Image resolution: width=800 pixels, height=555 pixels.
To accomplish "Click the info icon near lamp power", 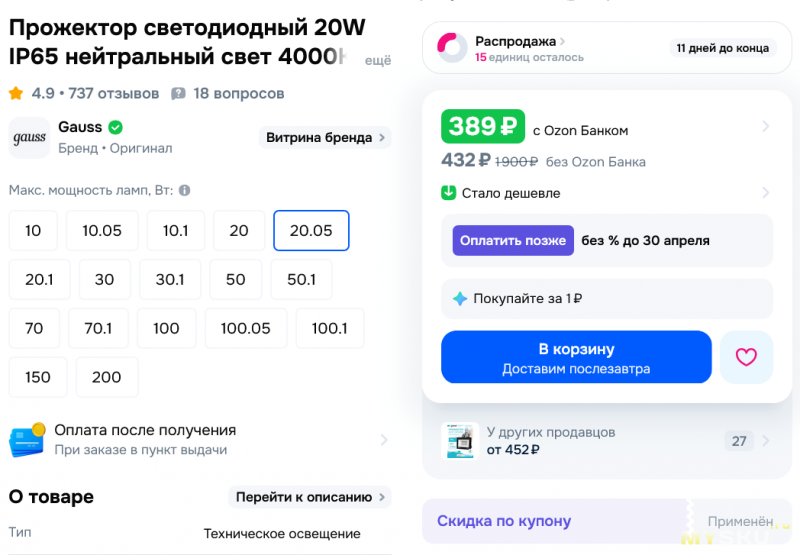I will (x=184, y=190).
